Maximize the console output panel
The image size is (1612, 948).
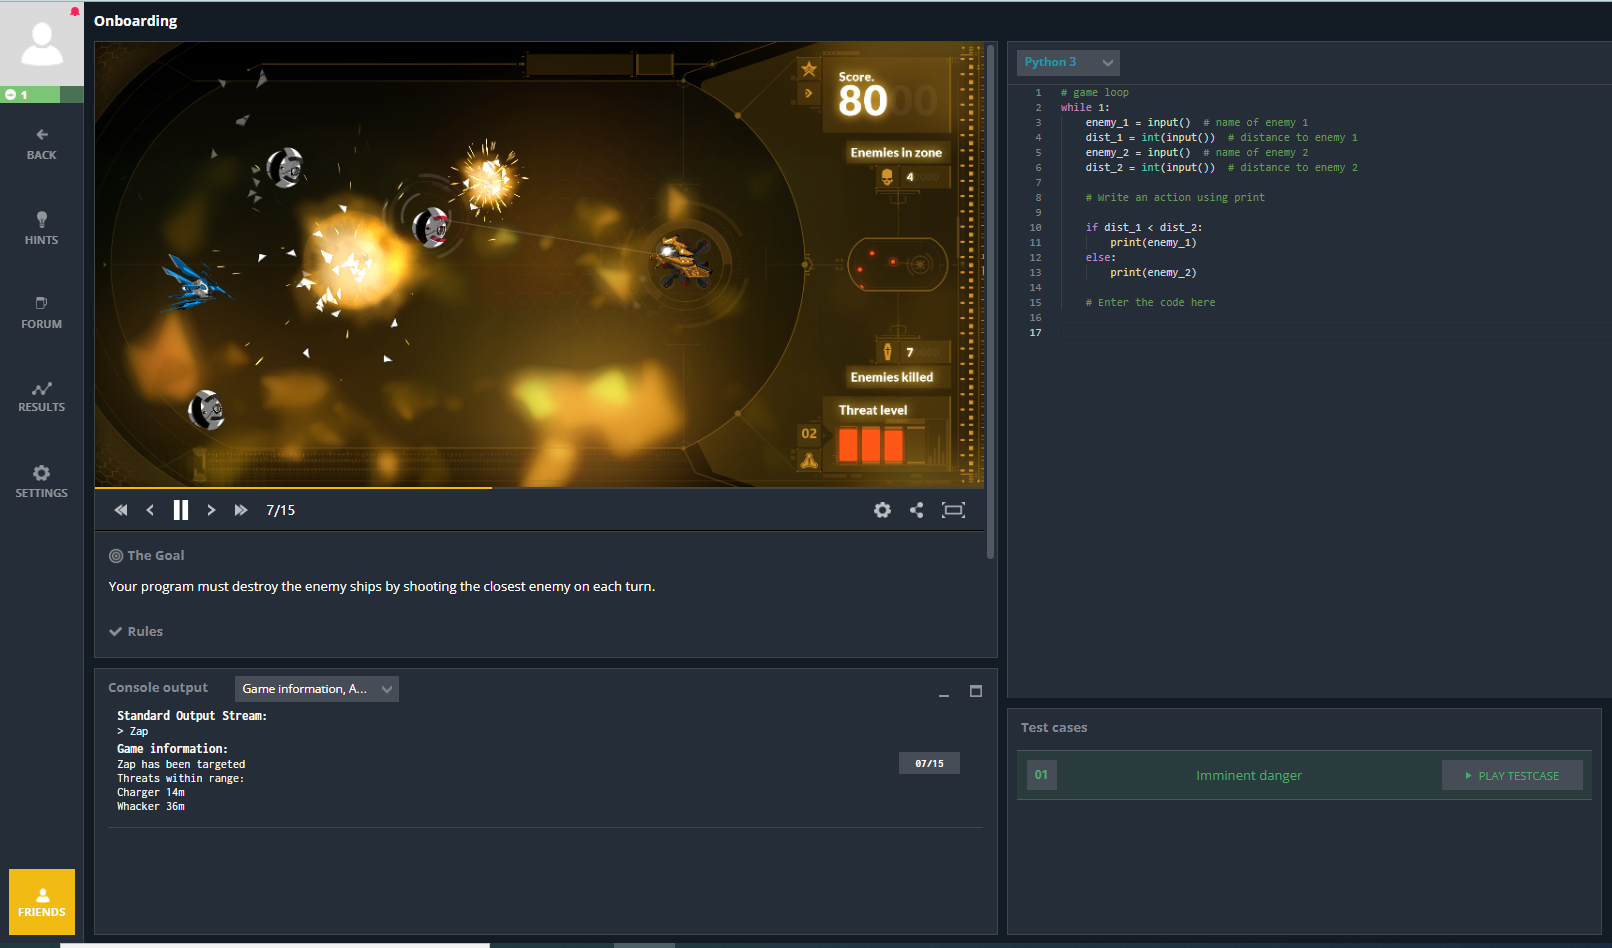976,691
